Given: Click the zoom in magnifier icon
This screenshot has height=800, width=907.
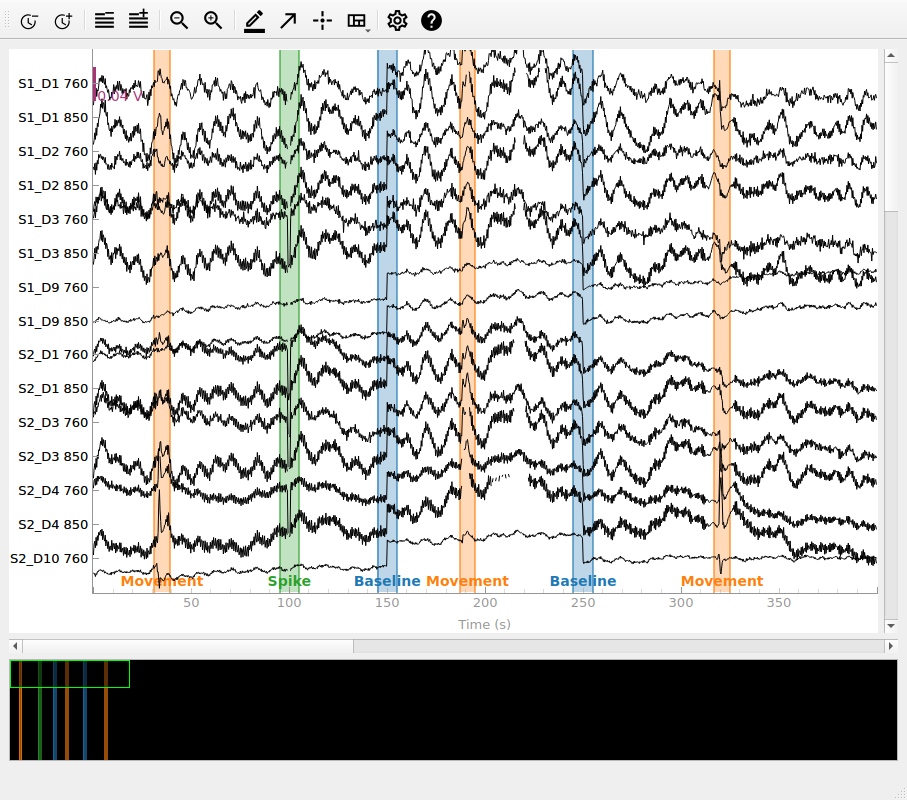Looking at the screenshot, I should click(213, 20).
